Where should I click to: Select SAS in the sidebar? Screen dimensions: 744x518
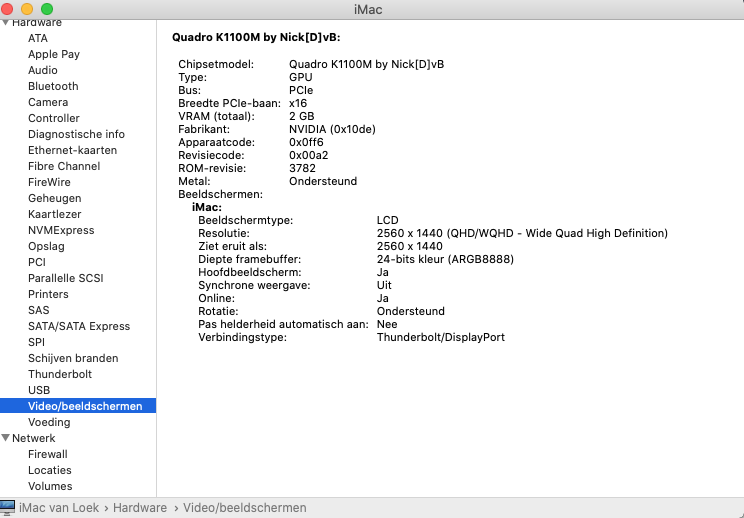click(38, 310)
